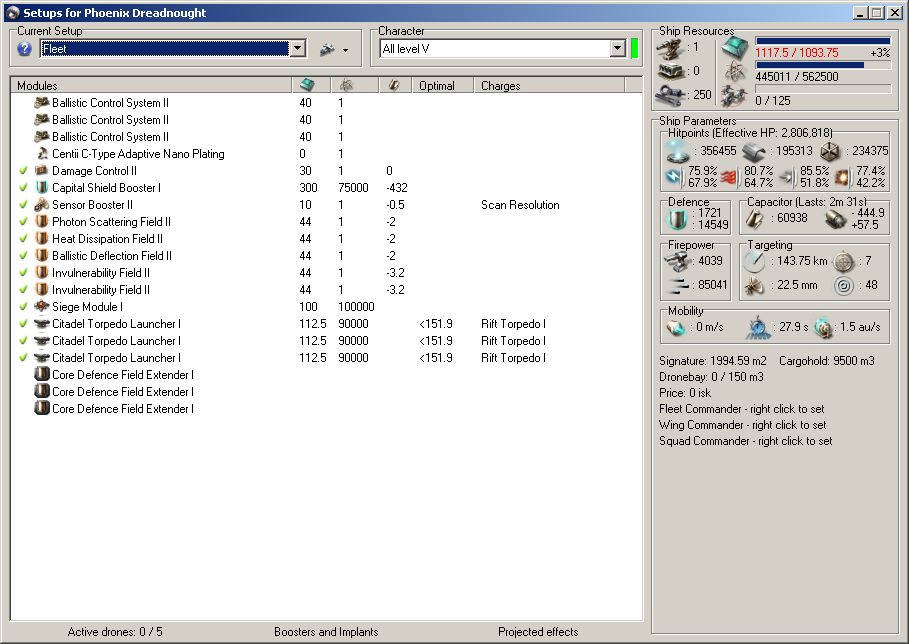The height and width of the screenshot is (644, 909).
Task: Click the Modules column header
Action: tap(151, 85)
